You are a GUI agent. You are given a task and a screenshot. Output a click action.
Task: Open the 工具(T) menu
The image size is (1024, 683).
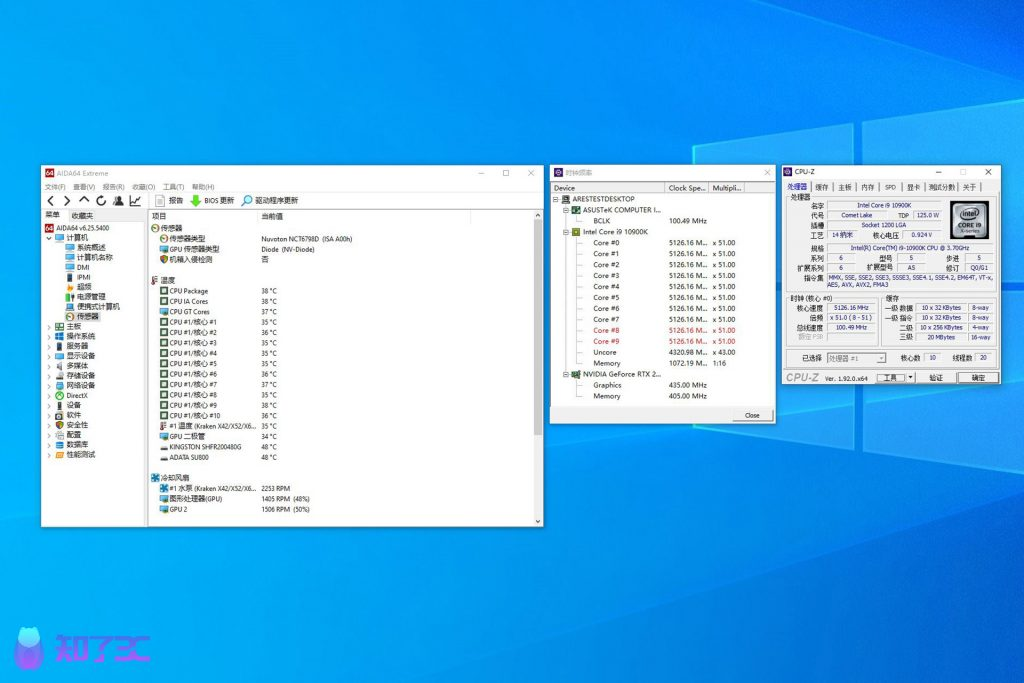point(173,187)
